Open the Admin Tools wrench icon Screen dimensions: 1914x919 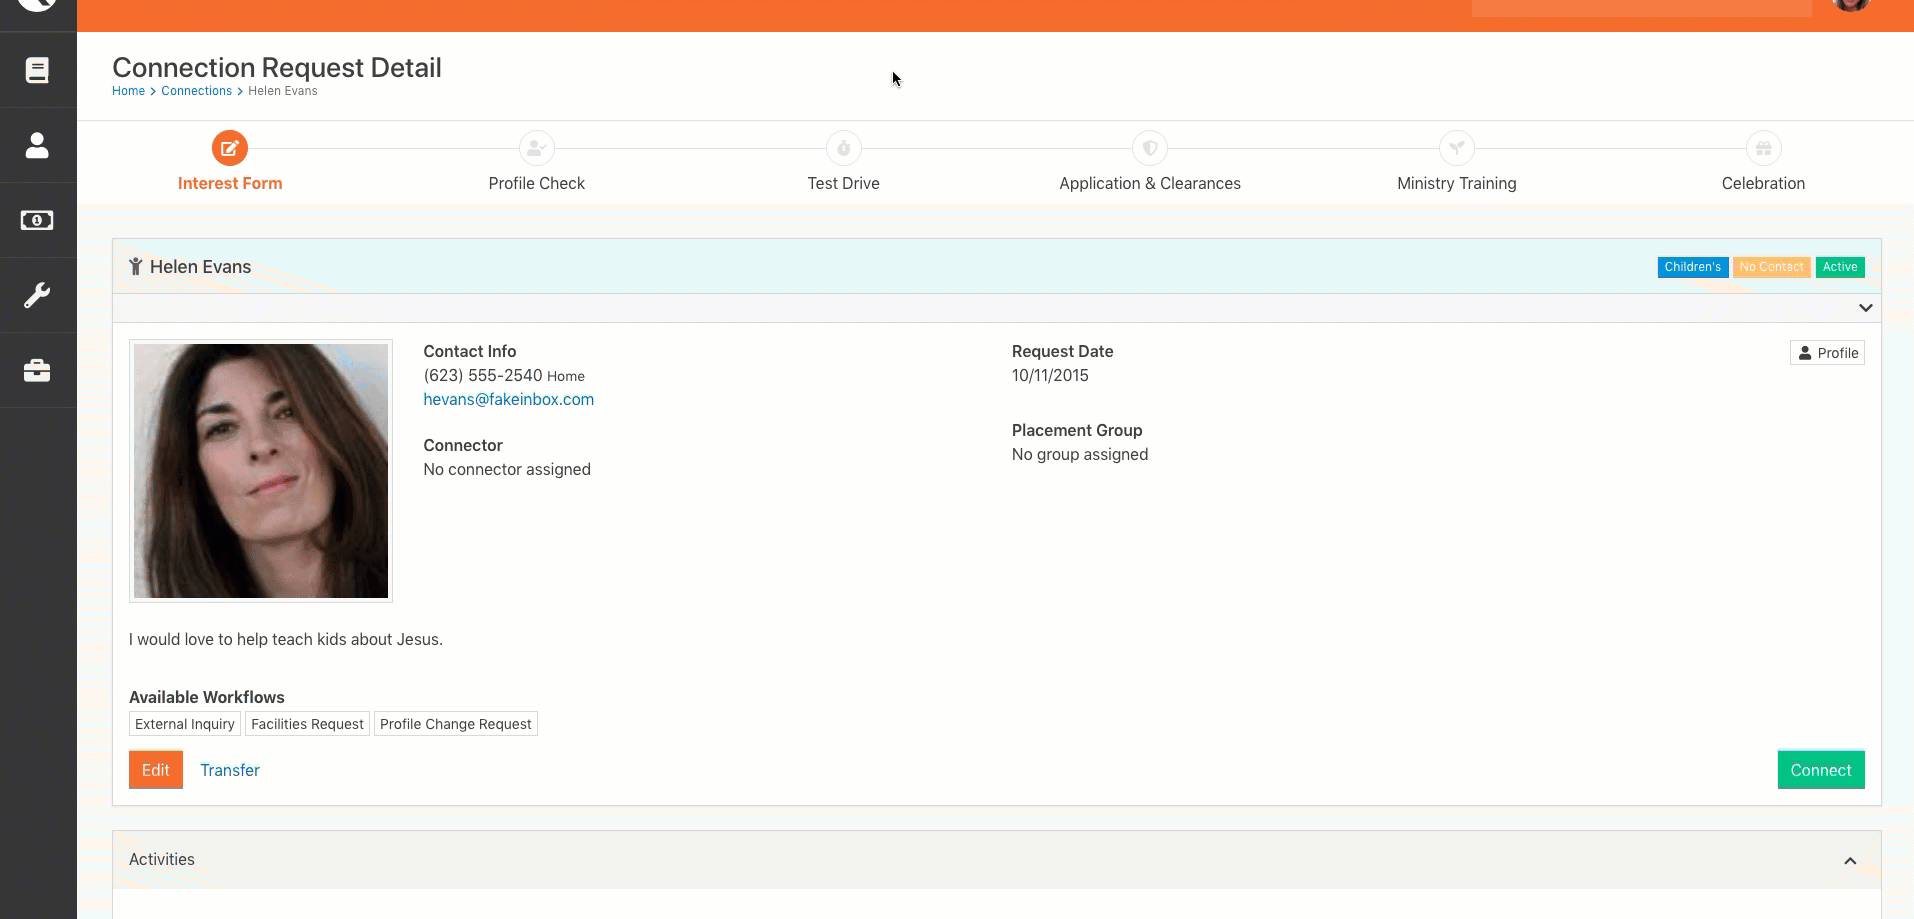click(x=37, y=295)
